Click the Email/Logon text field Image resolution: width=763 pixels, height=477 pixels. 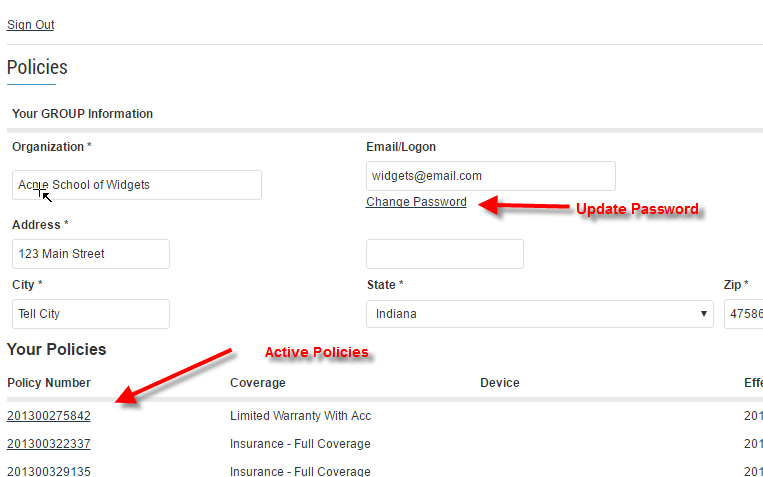tap(490, 176)
